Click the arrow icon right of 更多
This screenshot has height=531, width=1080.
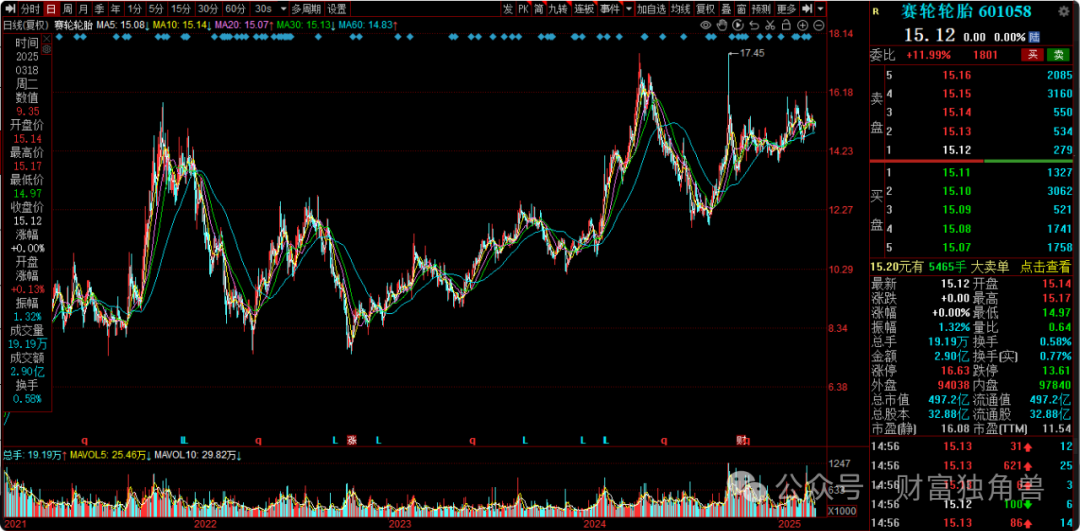[x=807, y=8]
